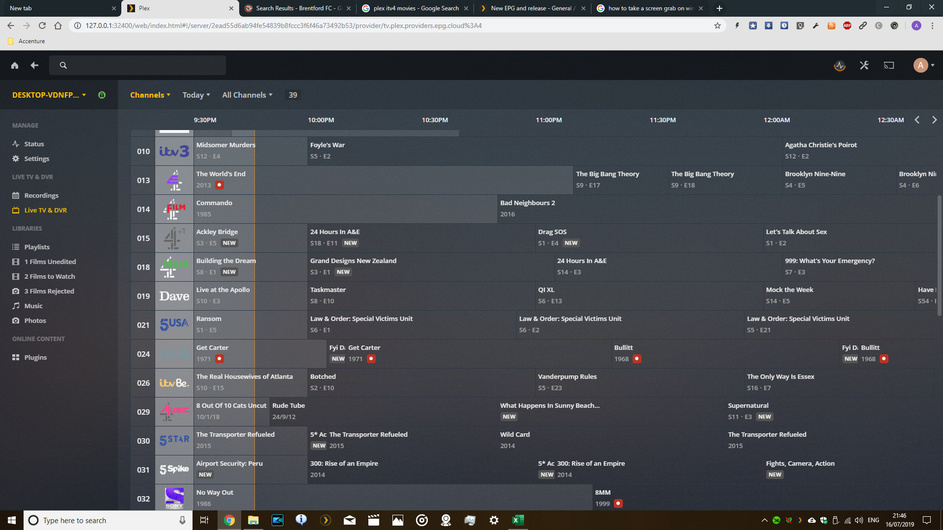Open the Today date dropdown

coord(196,95)
